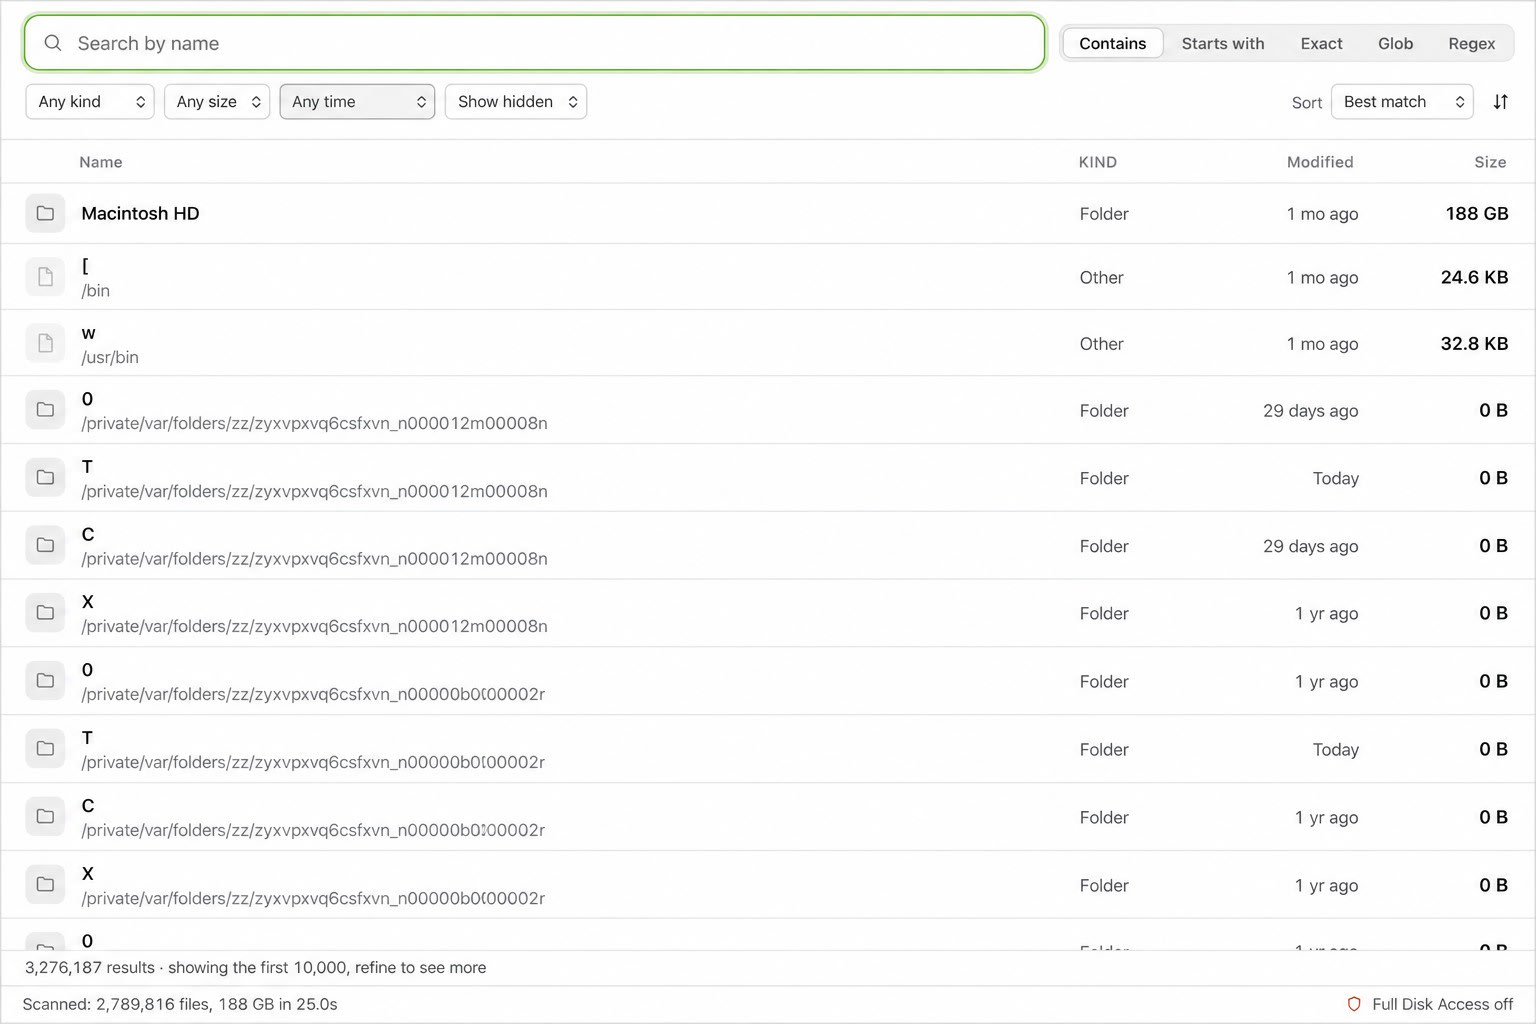Image resolution: width=1536 pixels, height=1024 pixels.
Task: Expand the Any time filter dropdown
Action: point(357,102)
